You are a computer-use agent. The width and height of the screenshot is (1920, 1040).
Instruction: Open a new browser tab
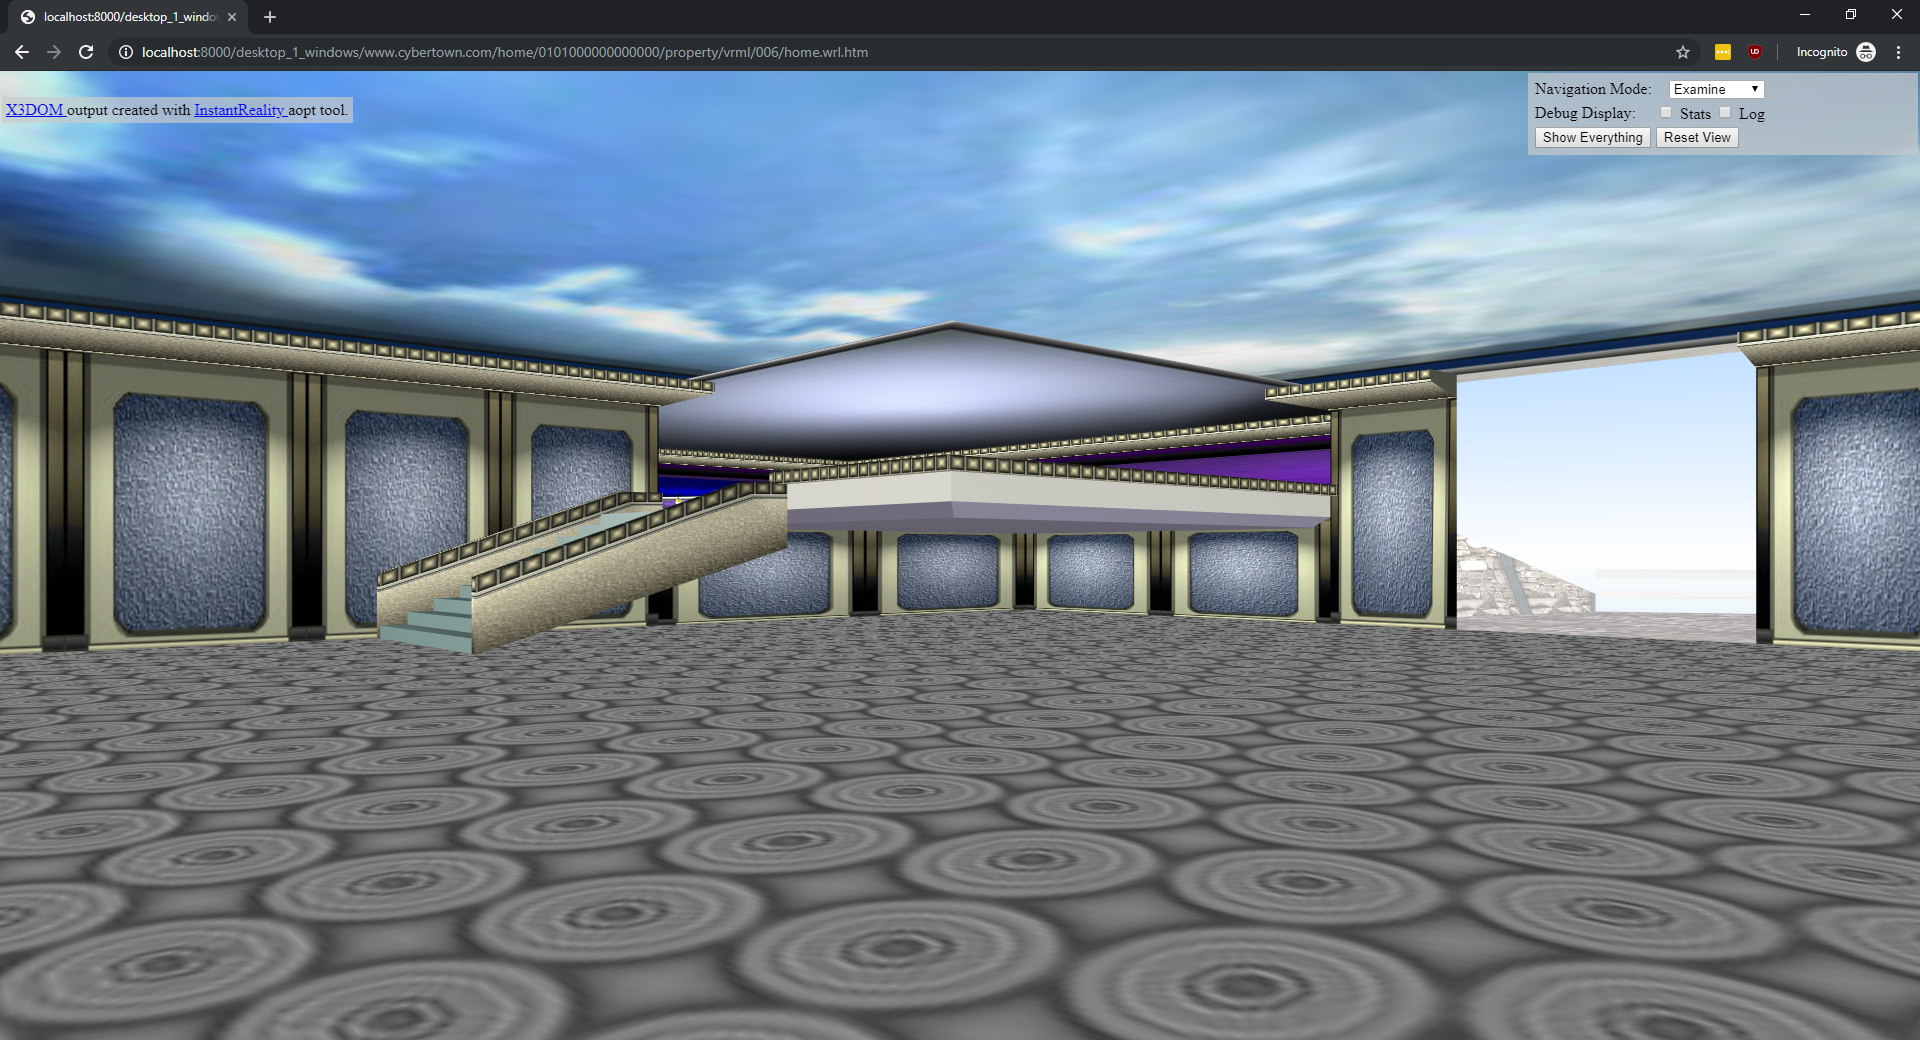(269, 17)
